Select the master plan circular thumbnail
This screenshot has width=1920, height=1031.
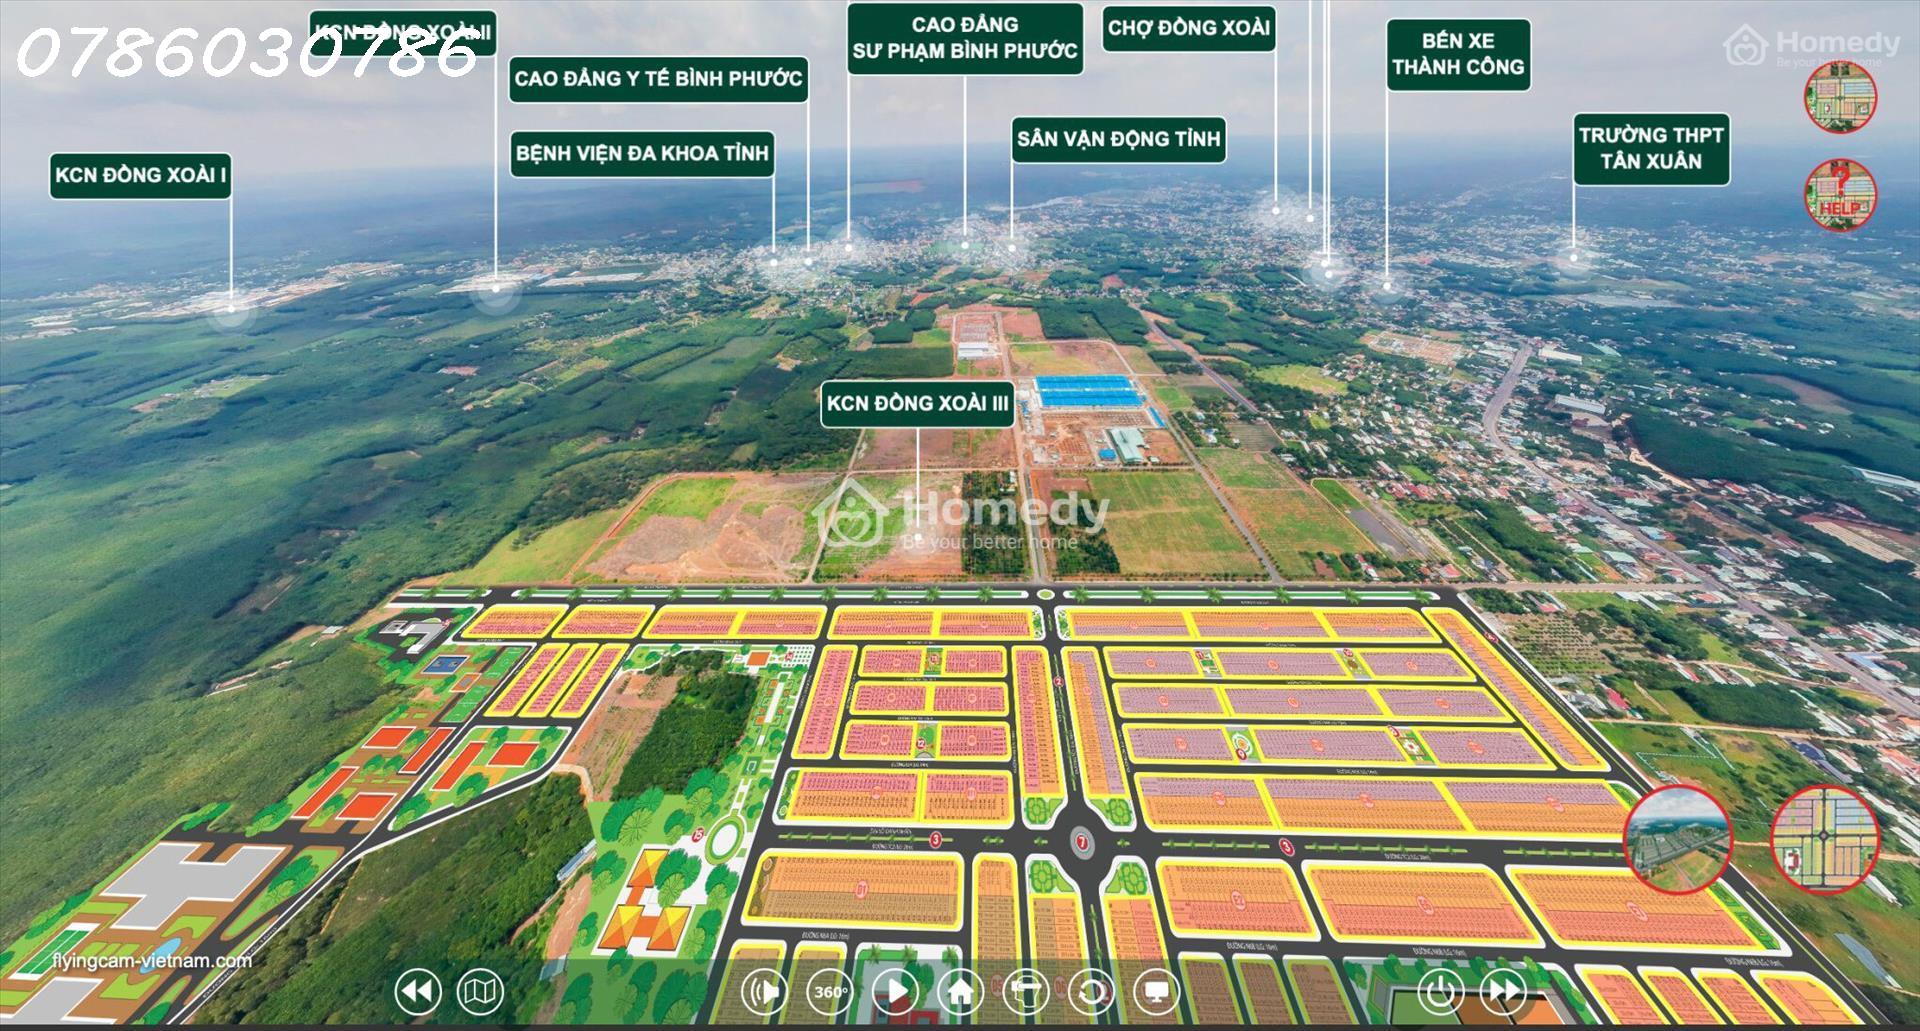point(1825,838)
